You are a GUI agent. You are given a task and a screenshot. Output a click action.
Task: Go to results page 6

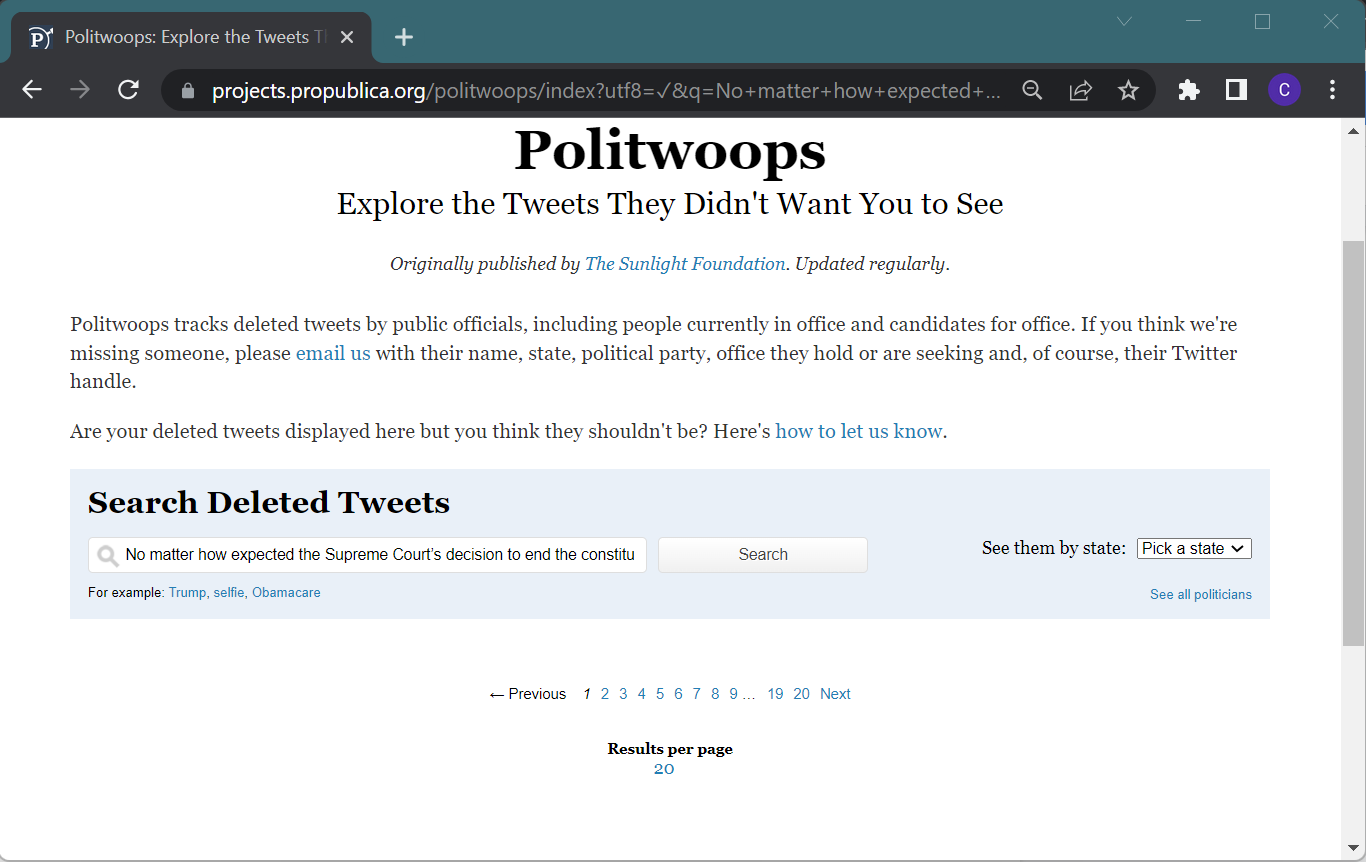click(x=678, y=694)
